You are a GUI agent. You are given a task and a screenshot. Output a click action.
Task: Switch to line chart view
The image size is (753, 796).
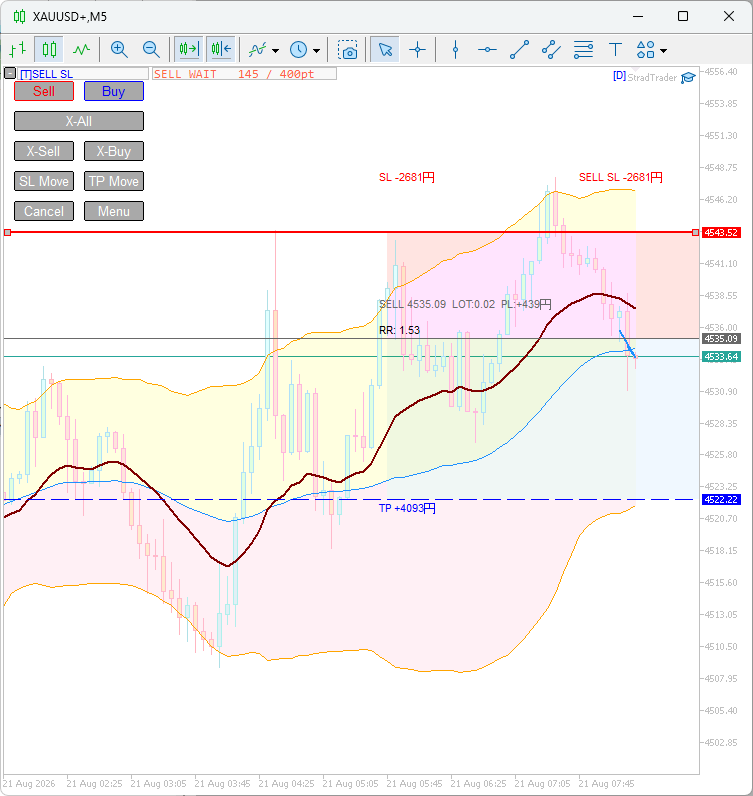81,49
